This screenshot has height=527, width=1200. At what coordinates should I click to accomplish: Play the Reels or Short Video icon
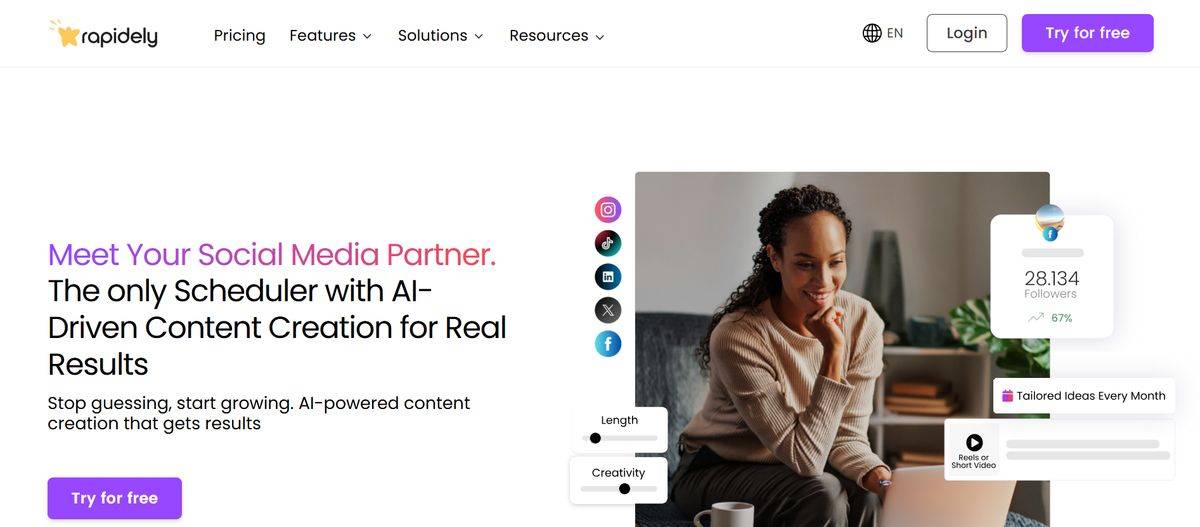pos(974,442)
